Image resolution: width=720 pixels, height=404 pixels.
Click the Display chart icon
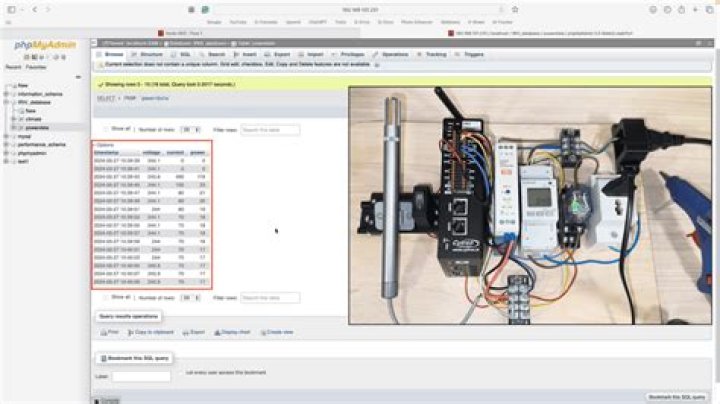coord(217,332)
